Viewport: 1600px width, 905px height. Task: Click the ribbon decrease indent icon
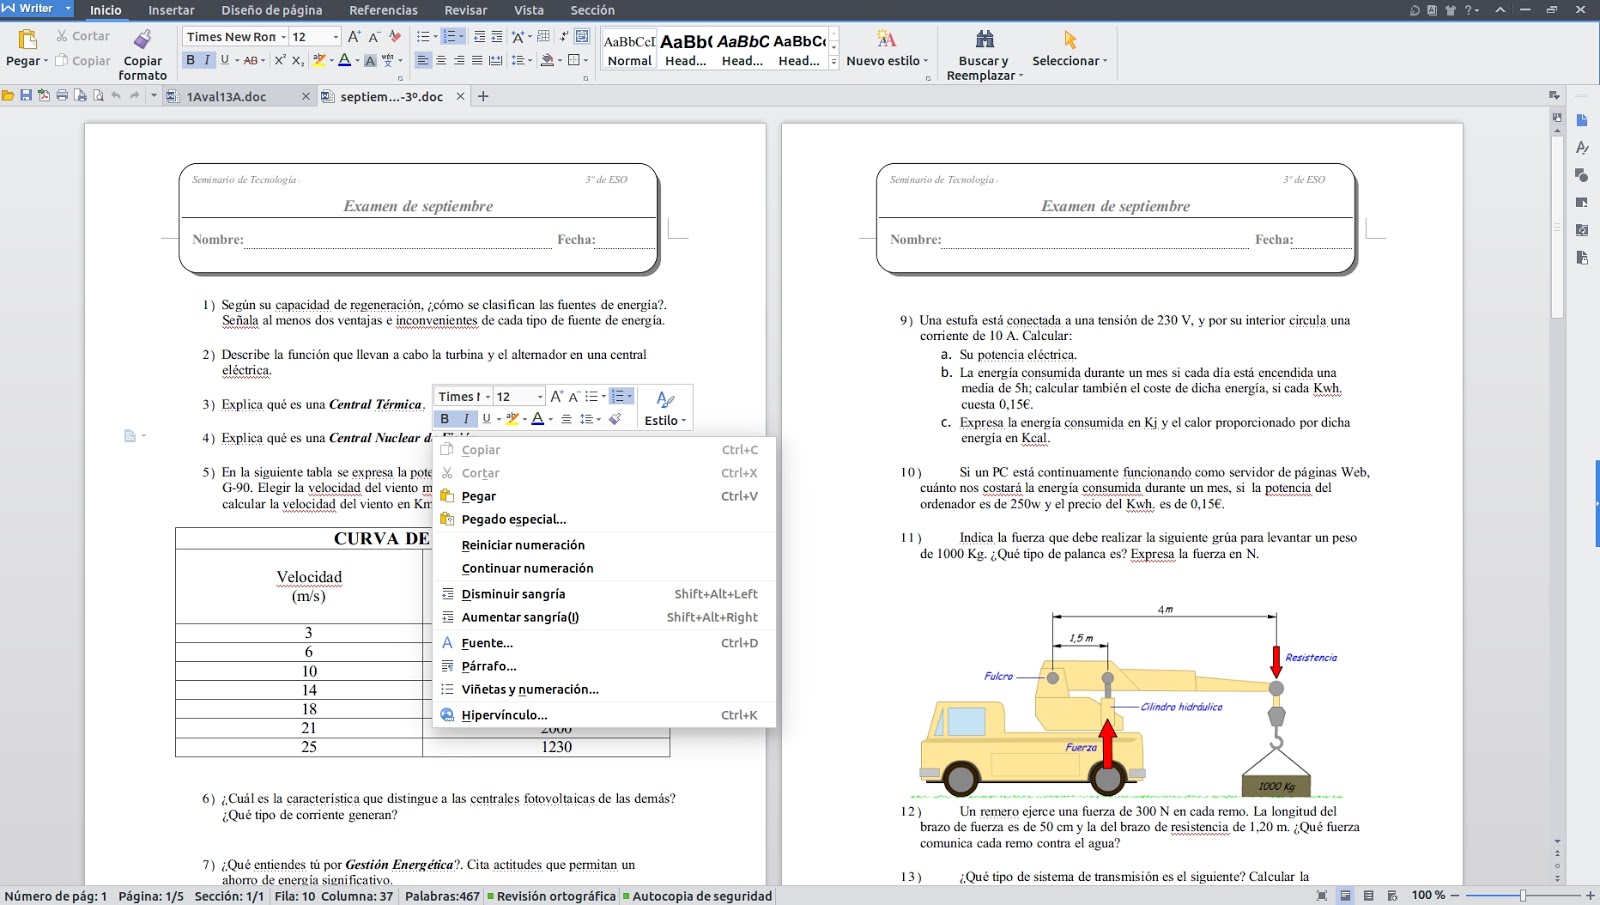[479, 36]
